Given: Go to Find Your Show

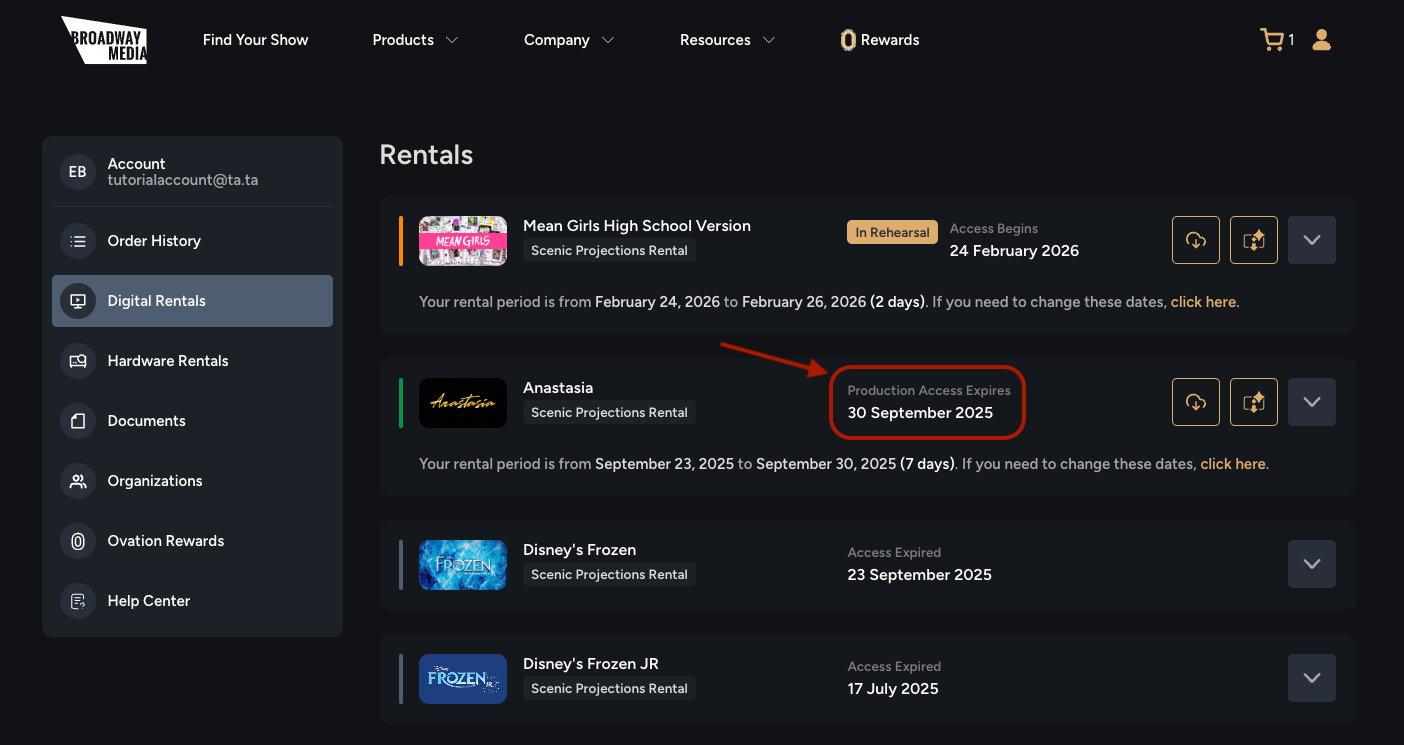Looking at the screenshot, I should [255, 40].
